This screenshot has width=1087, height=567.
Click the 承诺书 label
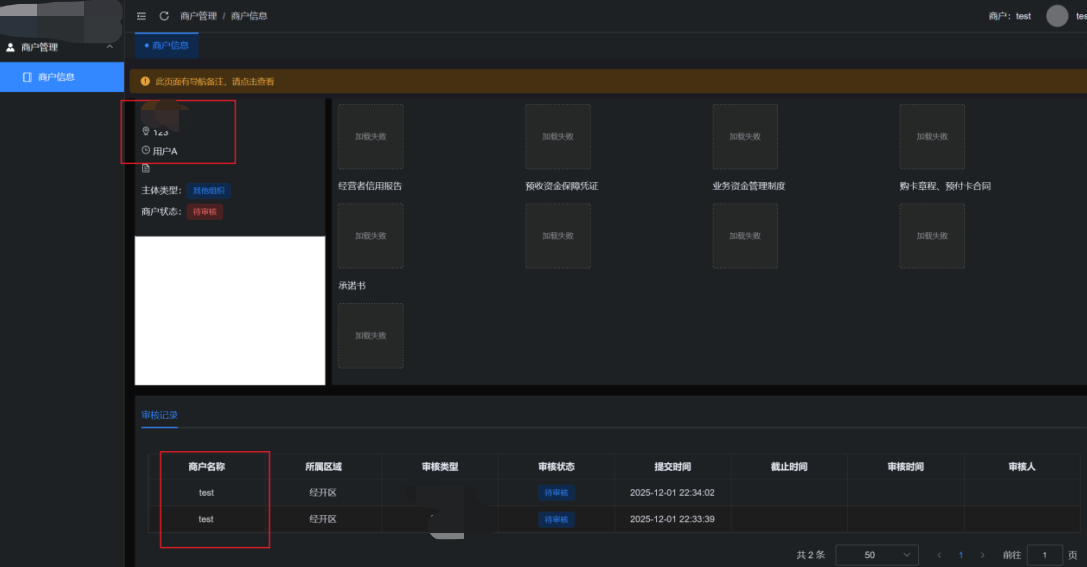(351, 286)
